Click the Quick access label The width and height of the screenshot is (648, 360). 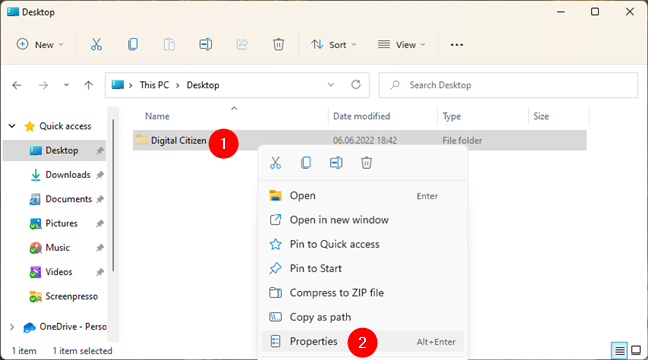[65, 126]
